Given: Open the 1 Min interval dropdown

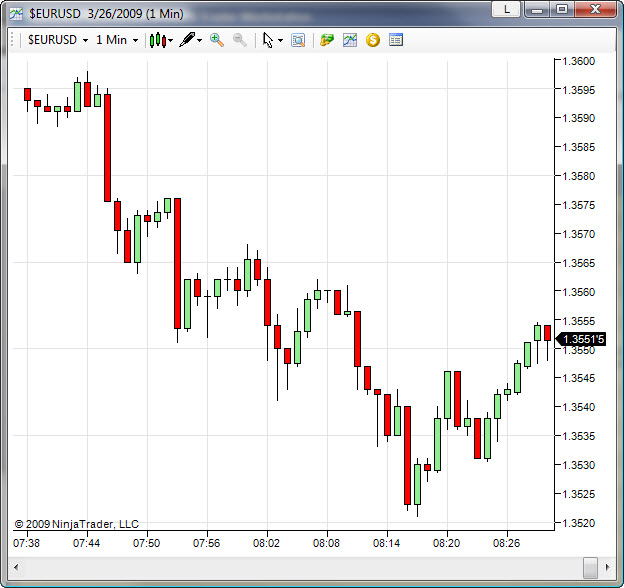Looking at the screenshot, I should pos(117,40).
